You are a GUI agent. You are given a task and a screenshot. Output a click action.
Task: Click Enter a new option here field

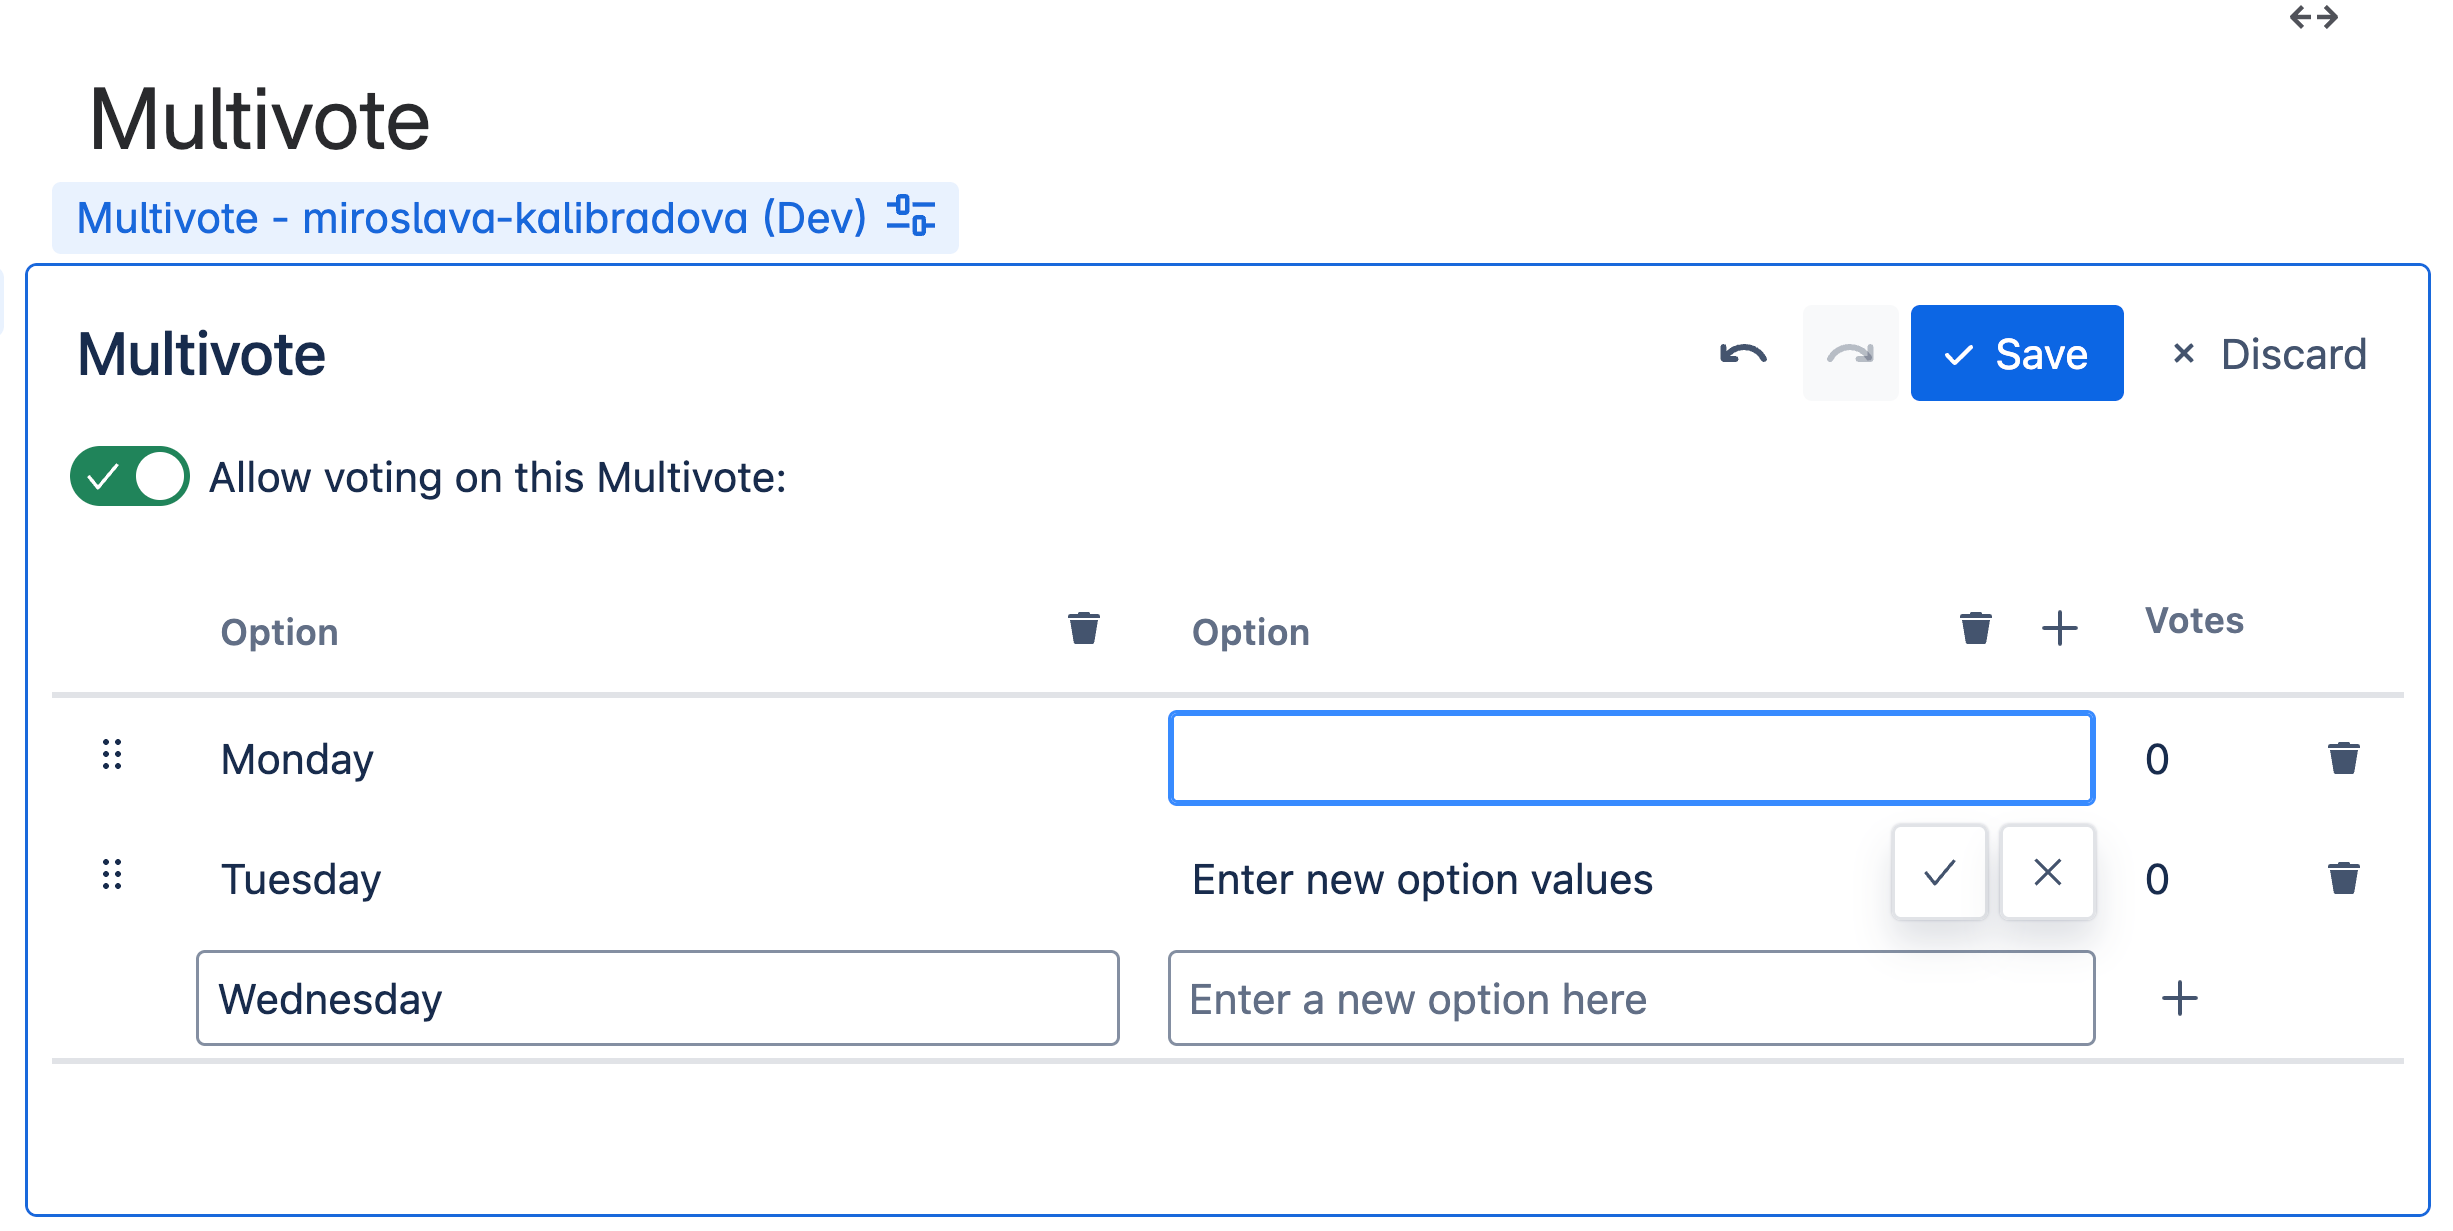(1630, 998)
